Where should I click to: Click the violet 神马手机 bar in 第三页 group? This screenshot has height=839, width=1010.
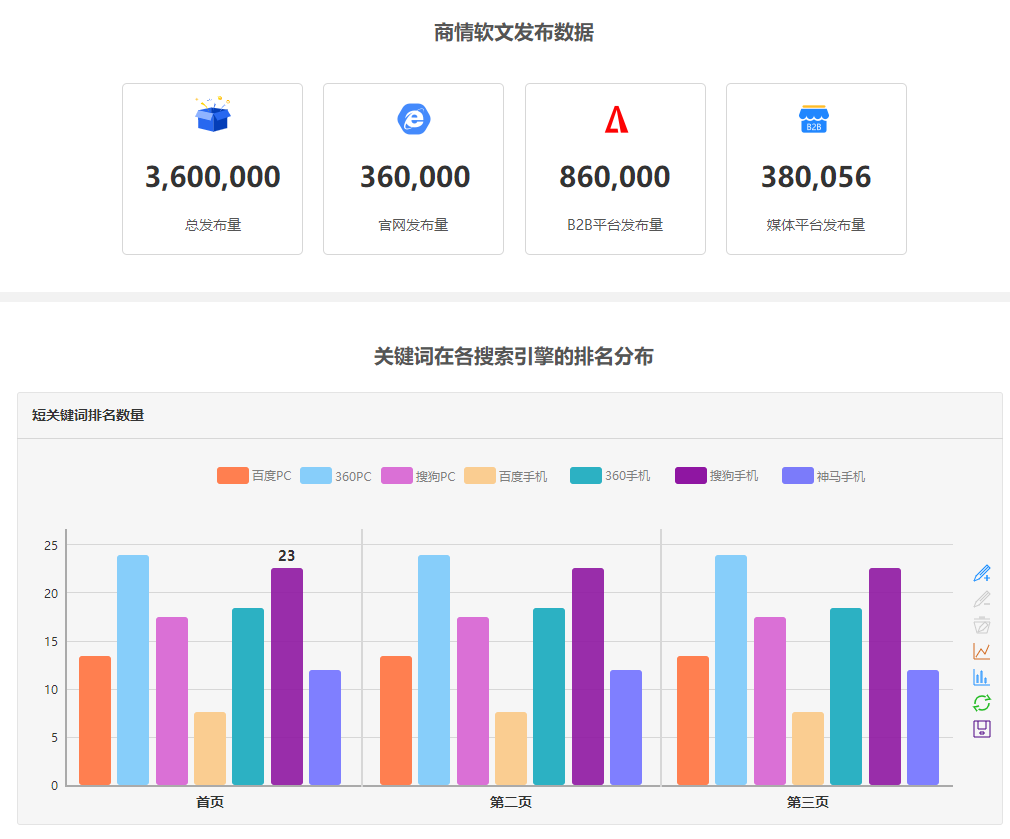[923, 728]
